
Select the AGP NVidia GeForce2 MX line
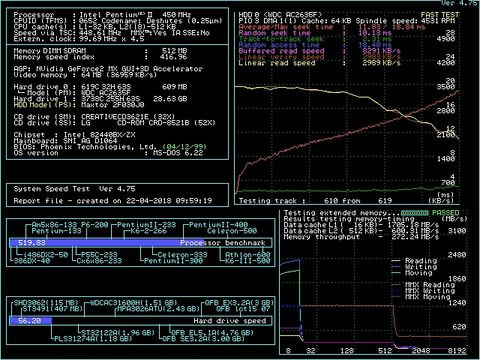point(108,69)
